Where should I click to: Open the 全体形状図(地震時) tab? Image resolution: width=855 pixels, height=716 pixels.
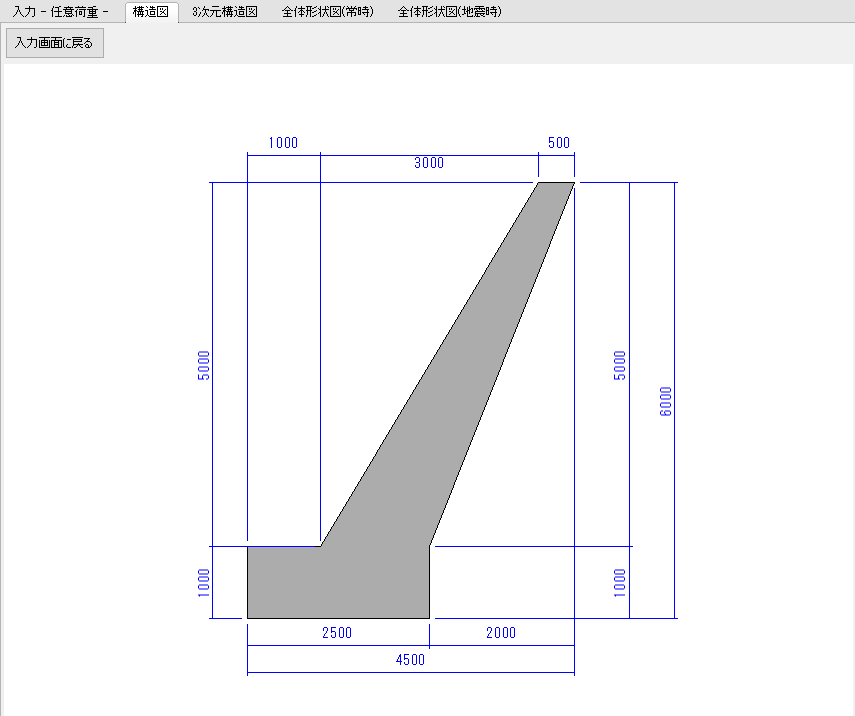point(450,11)
